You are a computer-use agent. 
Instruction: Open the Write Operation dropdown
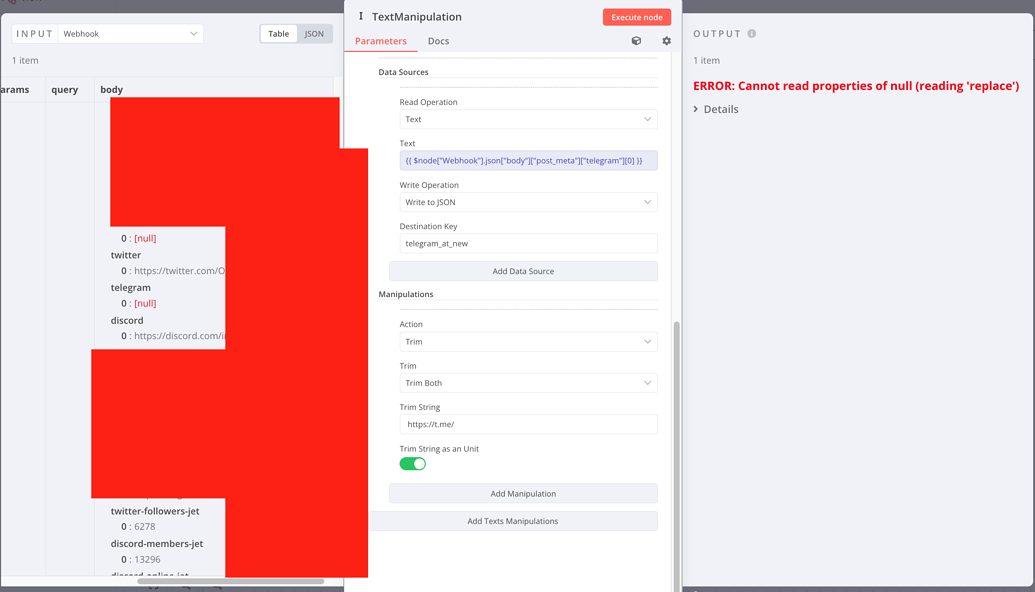click(x=528, y=201)
